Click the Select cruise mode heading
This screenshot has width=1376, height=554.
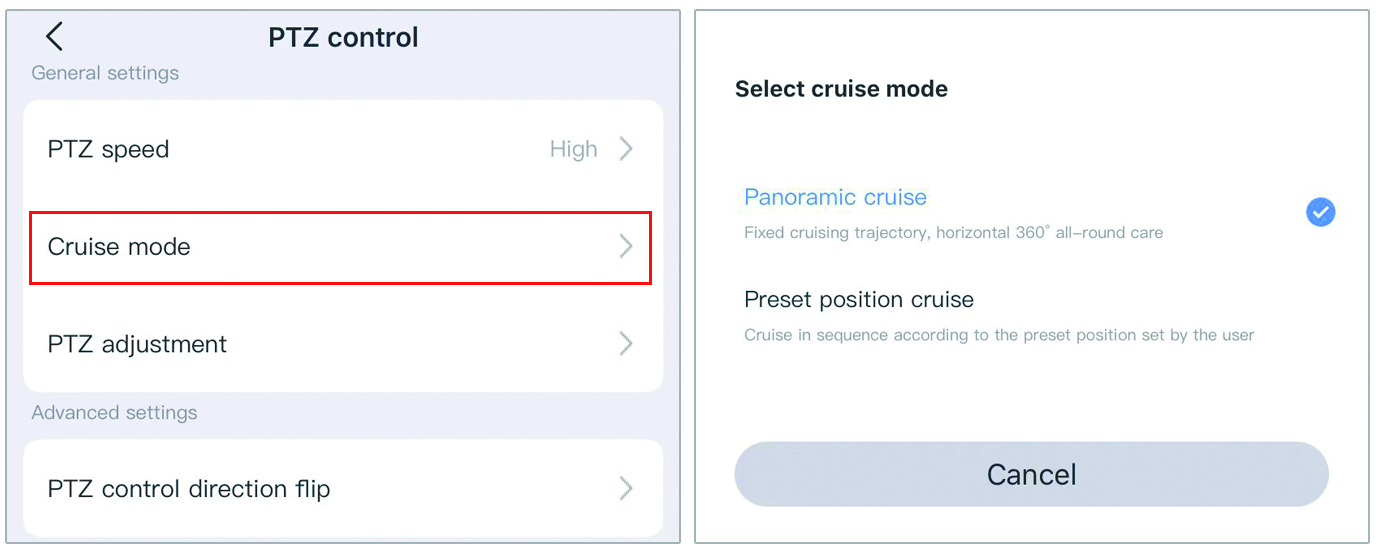pos(841,89)
